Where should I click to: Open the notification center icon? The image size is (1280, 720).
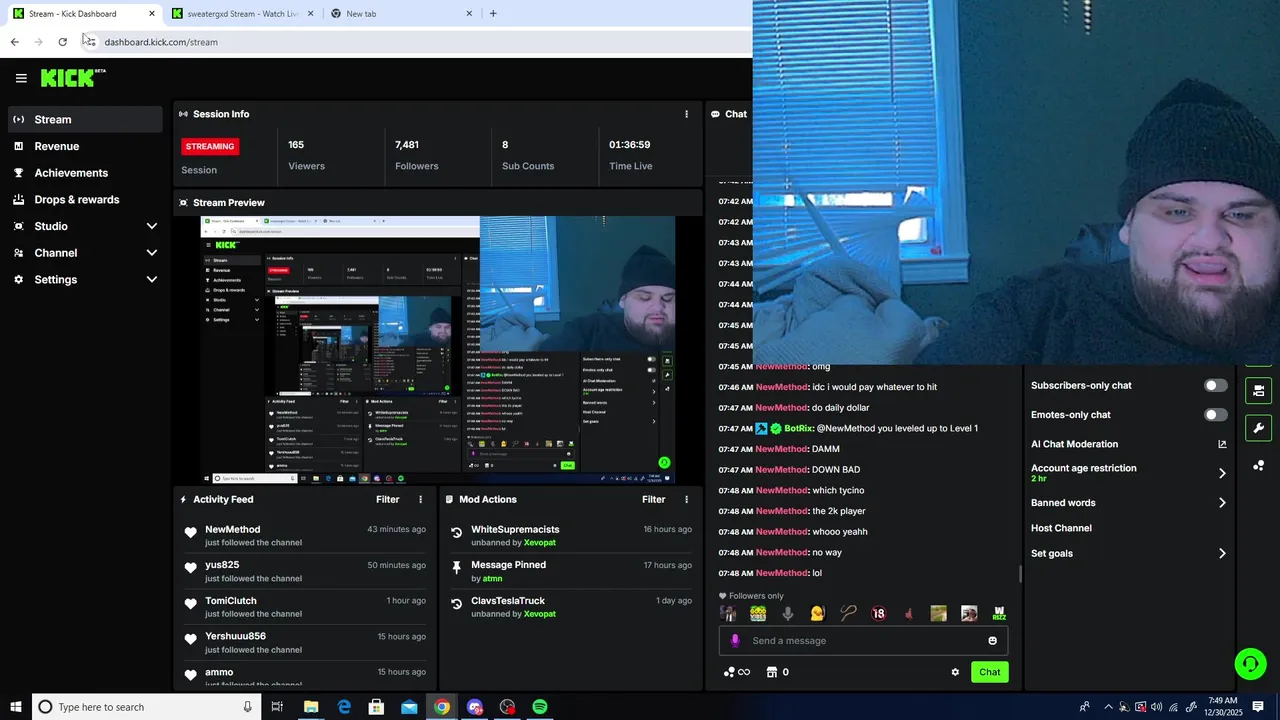tap(1258, 707)
